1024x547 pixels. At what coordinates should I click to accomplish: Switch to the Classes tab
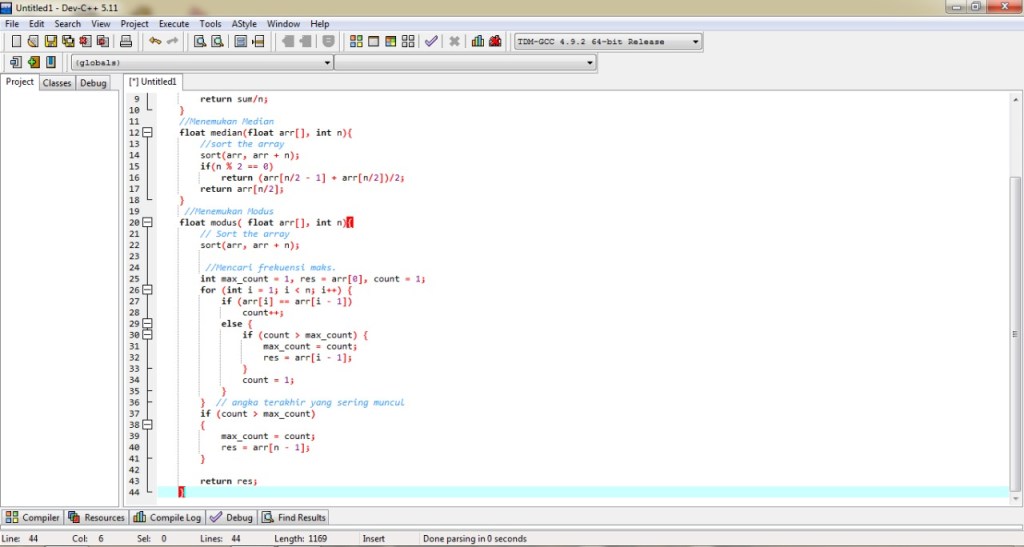[x=57, y=83]
